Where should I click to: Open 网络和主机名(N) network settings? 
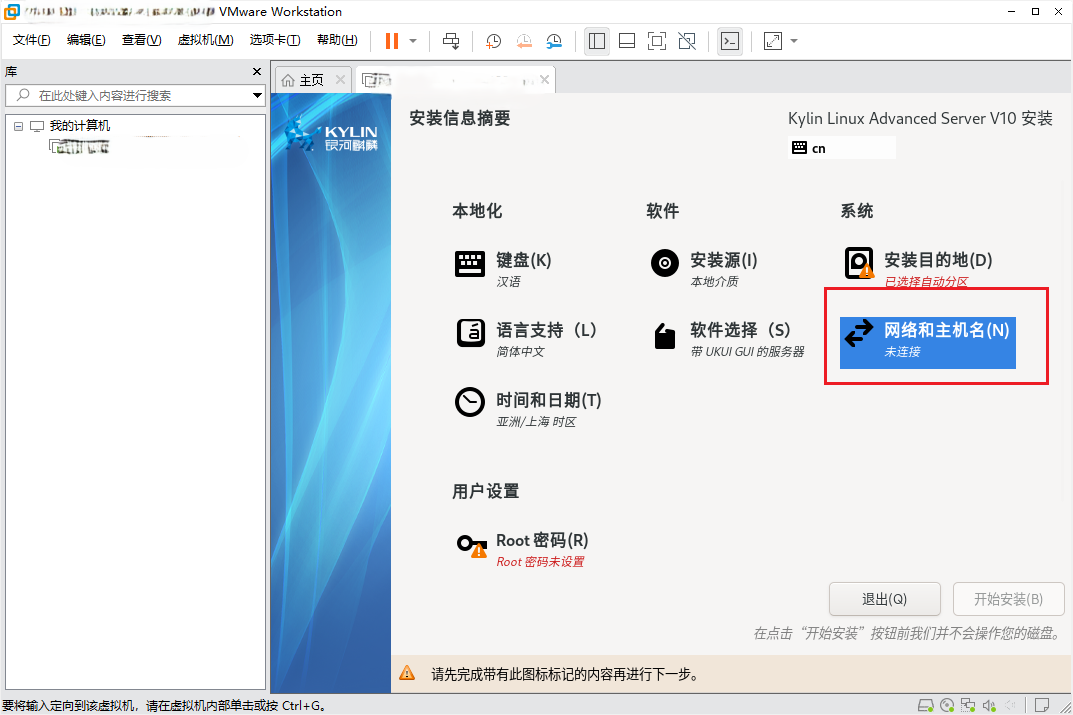click(928, 343)
